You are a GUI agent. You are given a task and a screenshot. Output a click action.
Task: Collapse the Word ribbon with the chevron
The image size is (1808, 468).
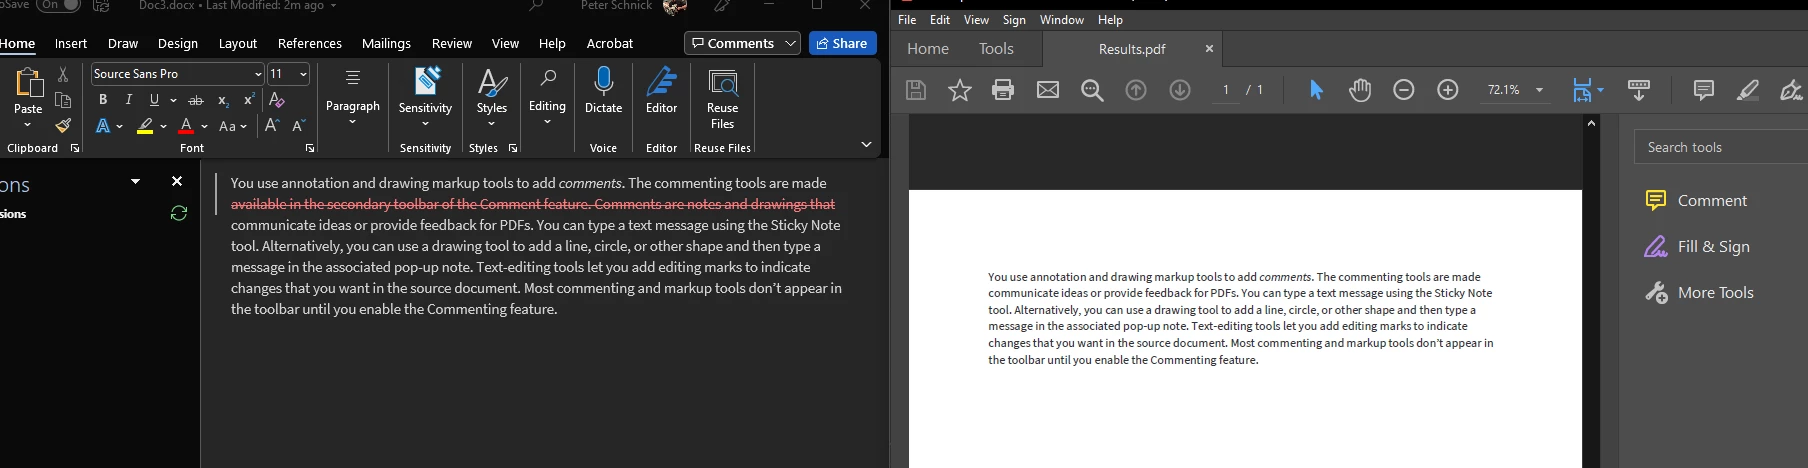pyautogui.click(x=866, y=145)
